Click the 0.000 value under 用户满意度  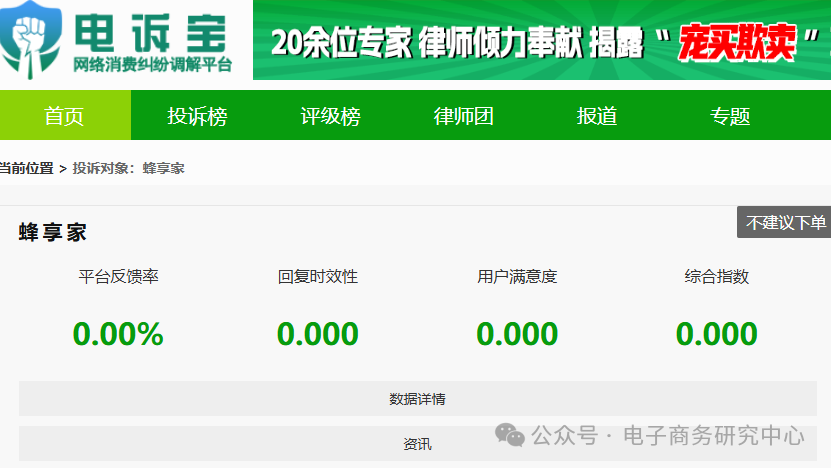coord(517,334)
